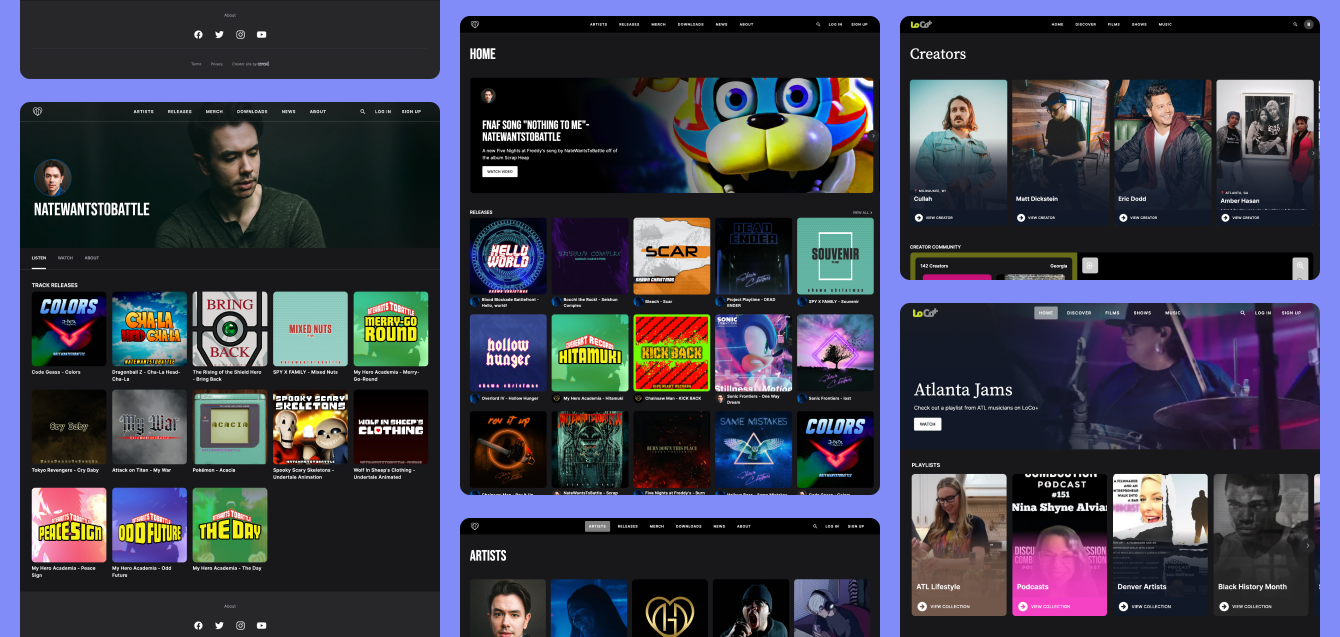
Task: Click View Creator arrow under Cullah
Action: [919, 217]
